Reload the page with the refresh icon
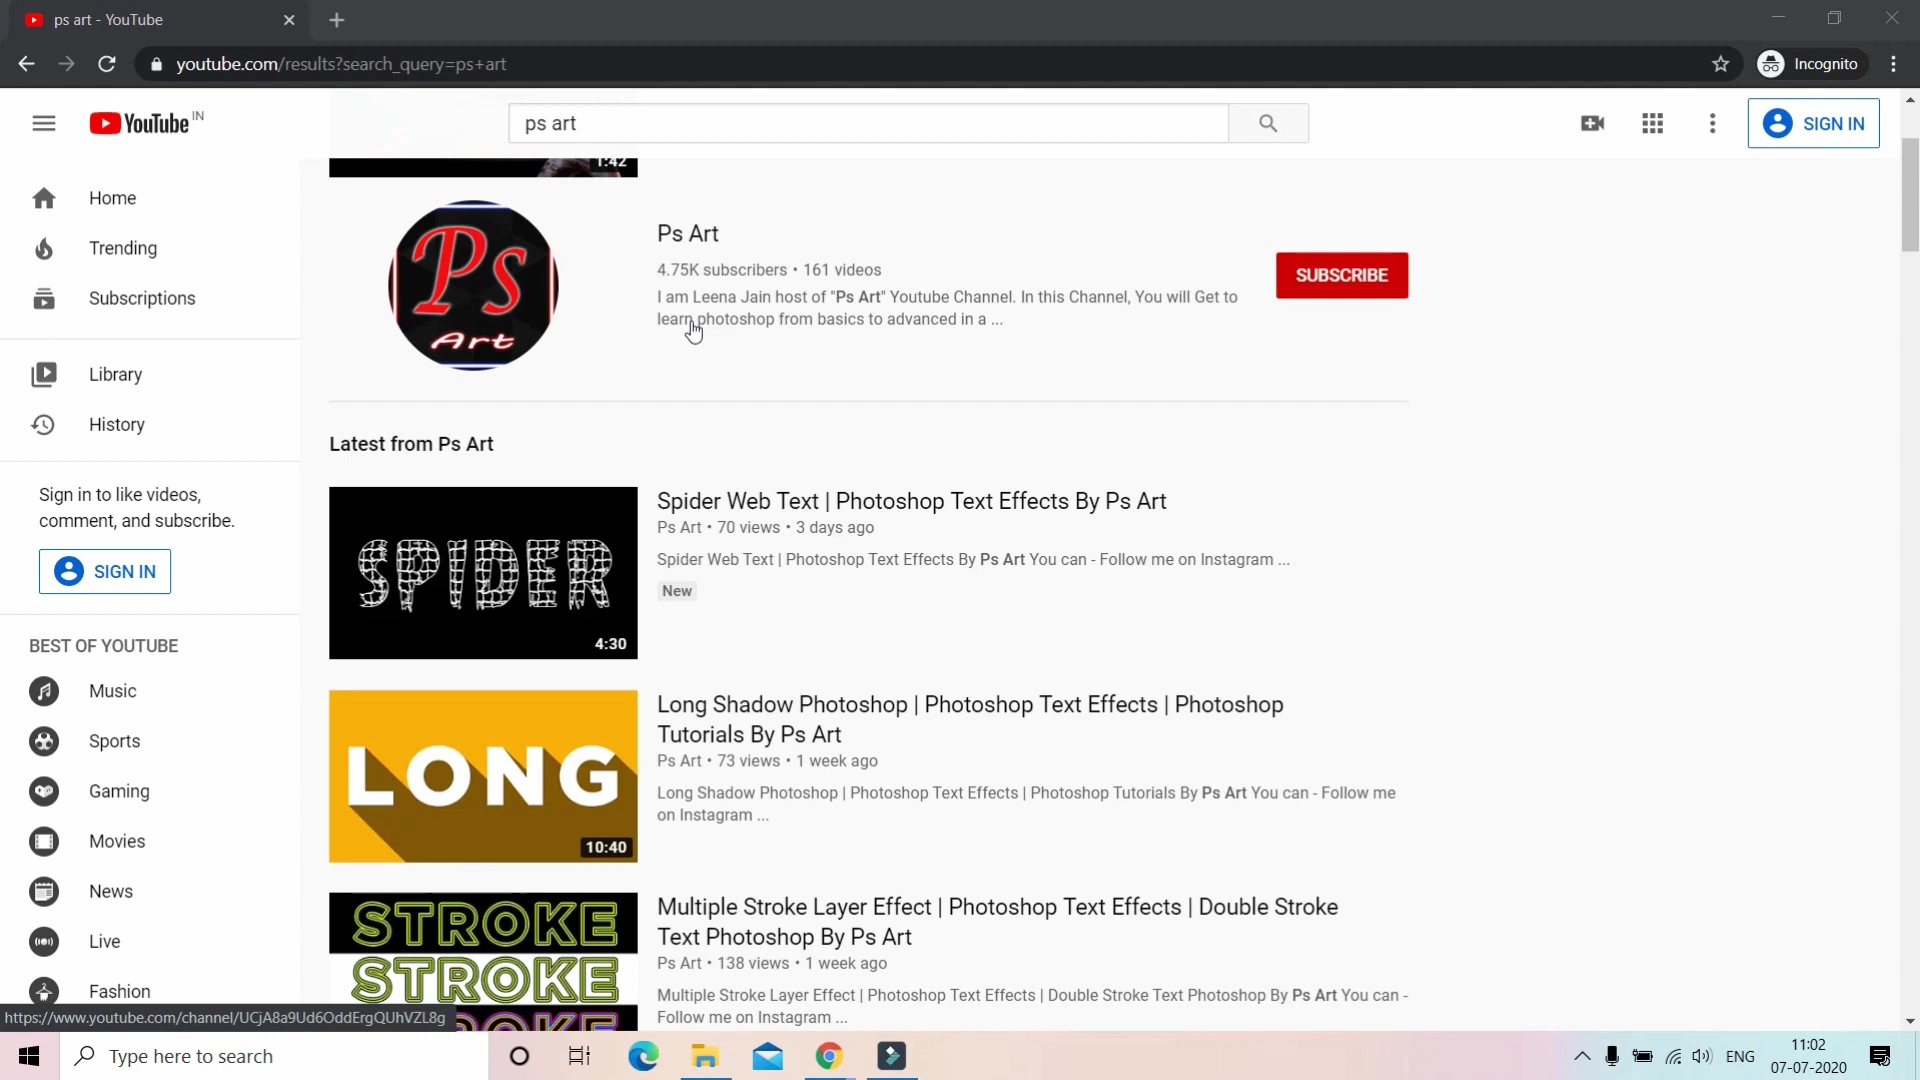This screenshot has height=1080, width=1920. click(107, 64)
